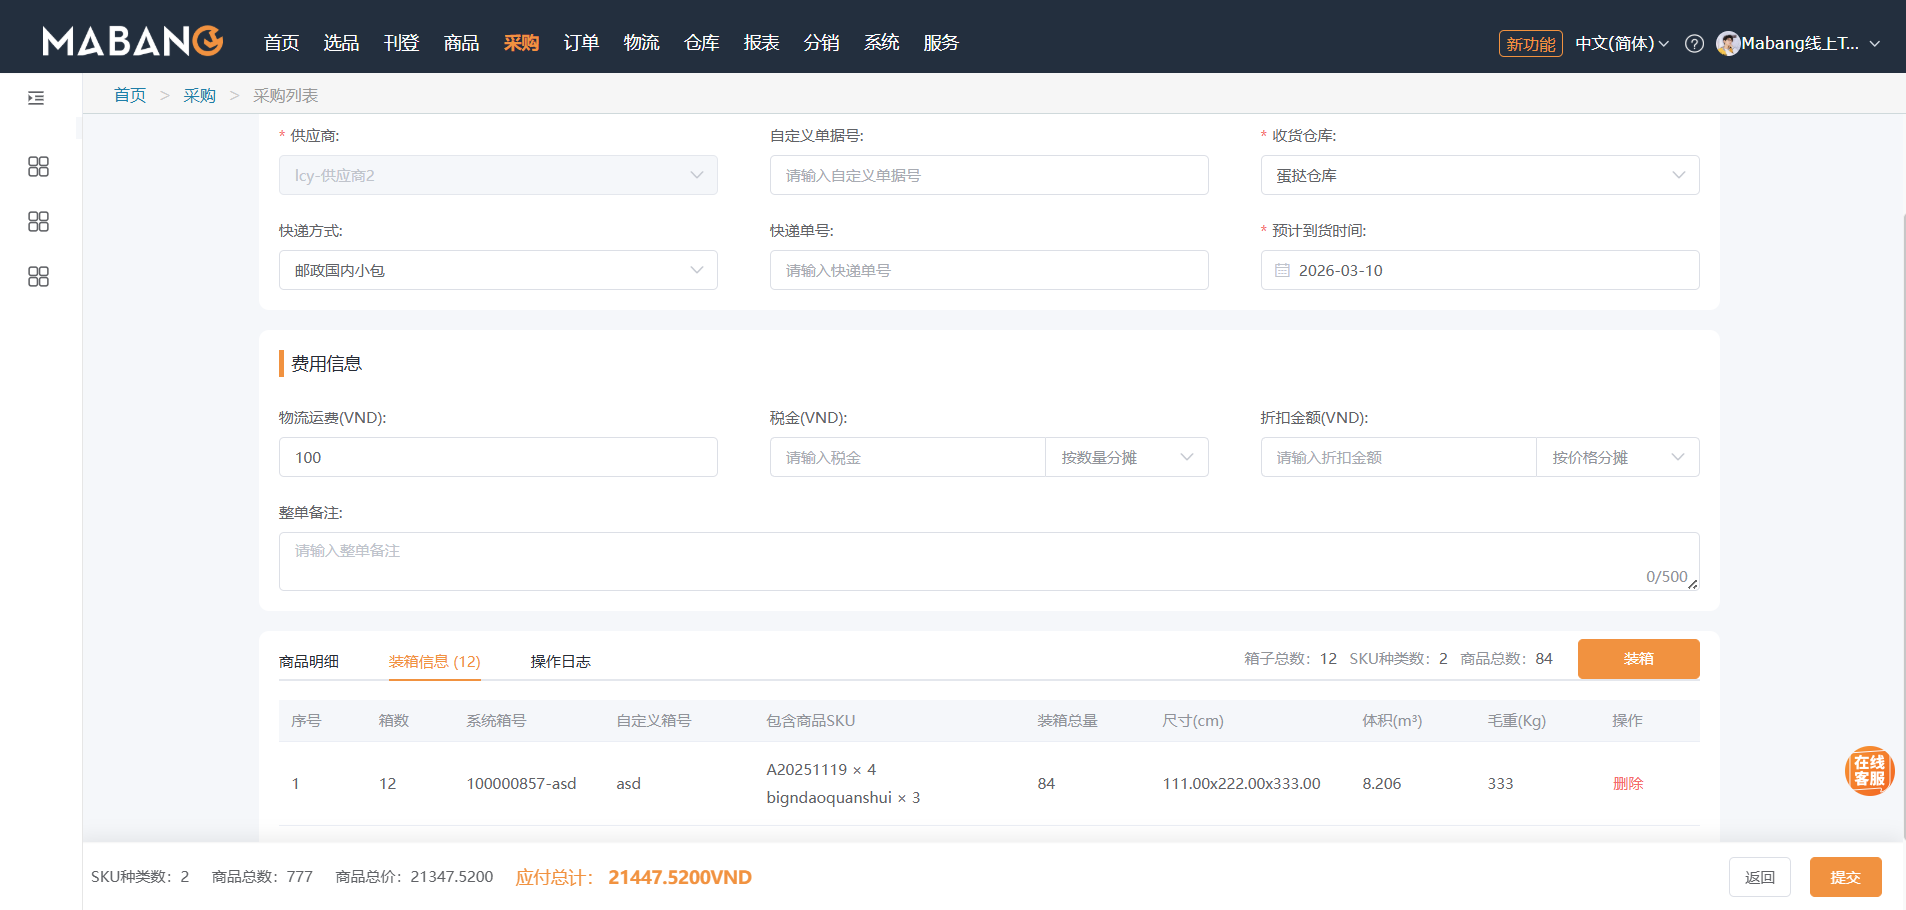Click the orange 装箱 packing button

tap(1638, 659)
